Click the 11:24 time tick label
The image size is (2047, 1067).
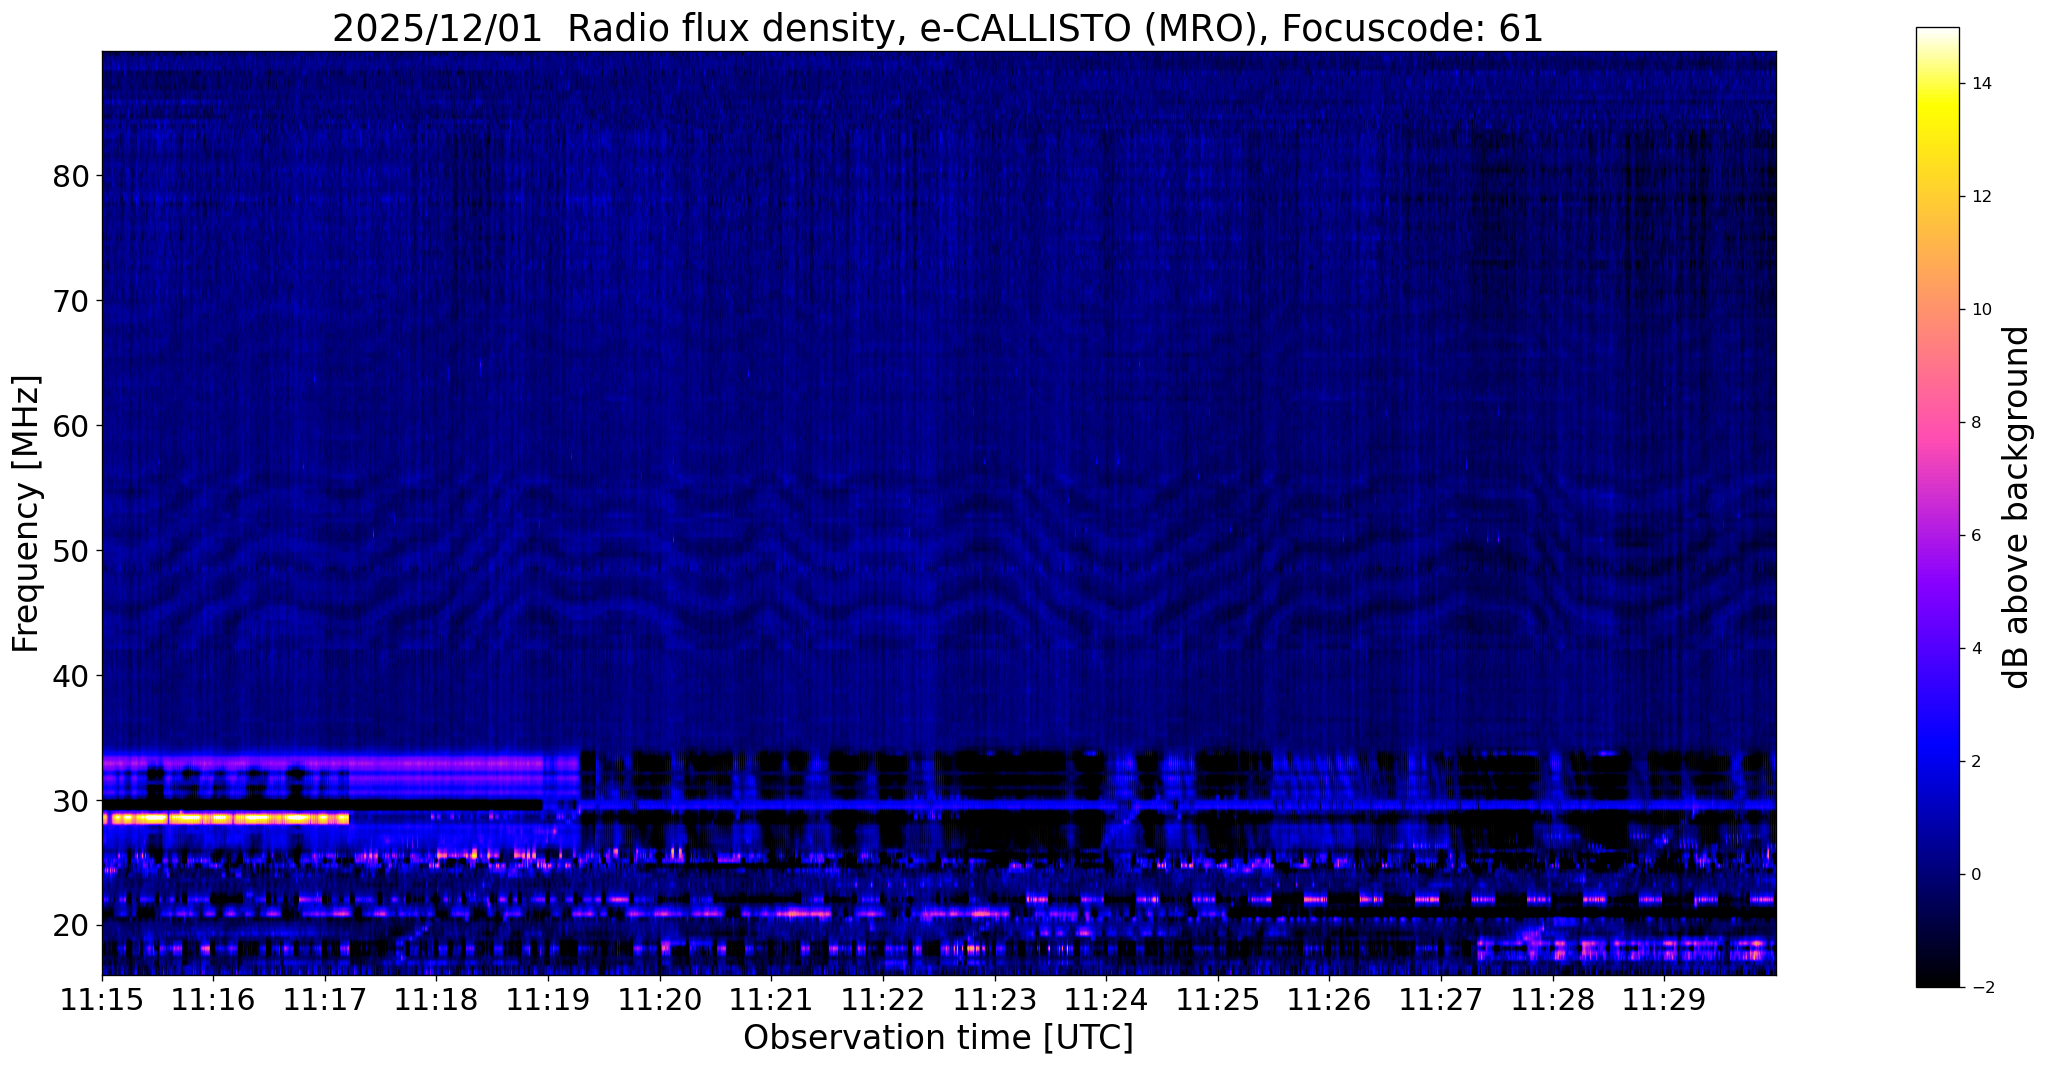click(x=1105, y=999)
